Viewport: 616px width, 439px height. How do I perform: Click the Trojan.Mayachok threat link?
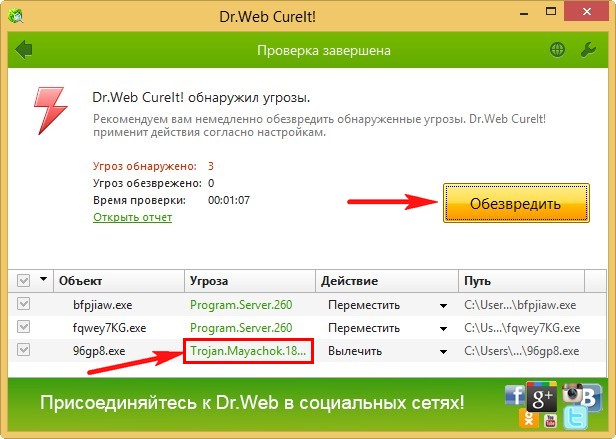[248, 351]
